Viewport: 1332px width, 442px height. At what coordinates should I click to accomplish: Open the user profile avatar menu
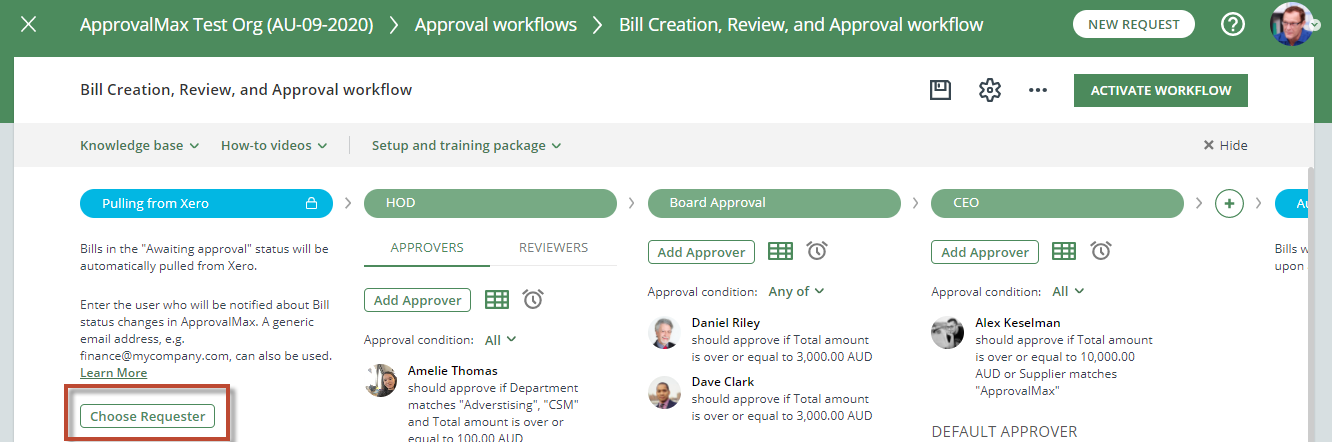tap(1291, 24)
